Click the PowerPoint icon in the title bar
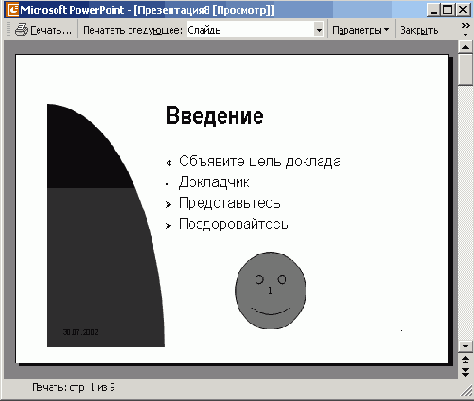The height and width of the screenshot is (401, 474). pyautogui.click(x=13, y=9)
